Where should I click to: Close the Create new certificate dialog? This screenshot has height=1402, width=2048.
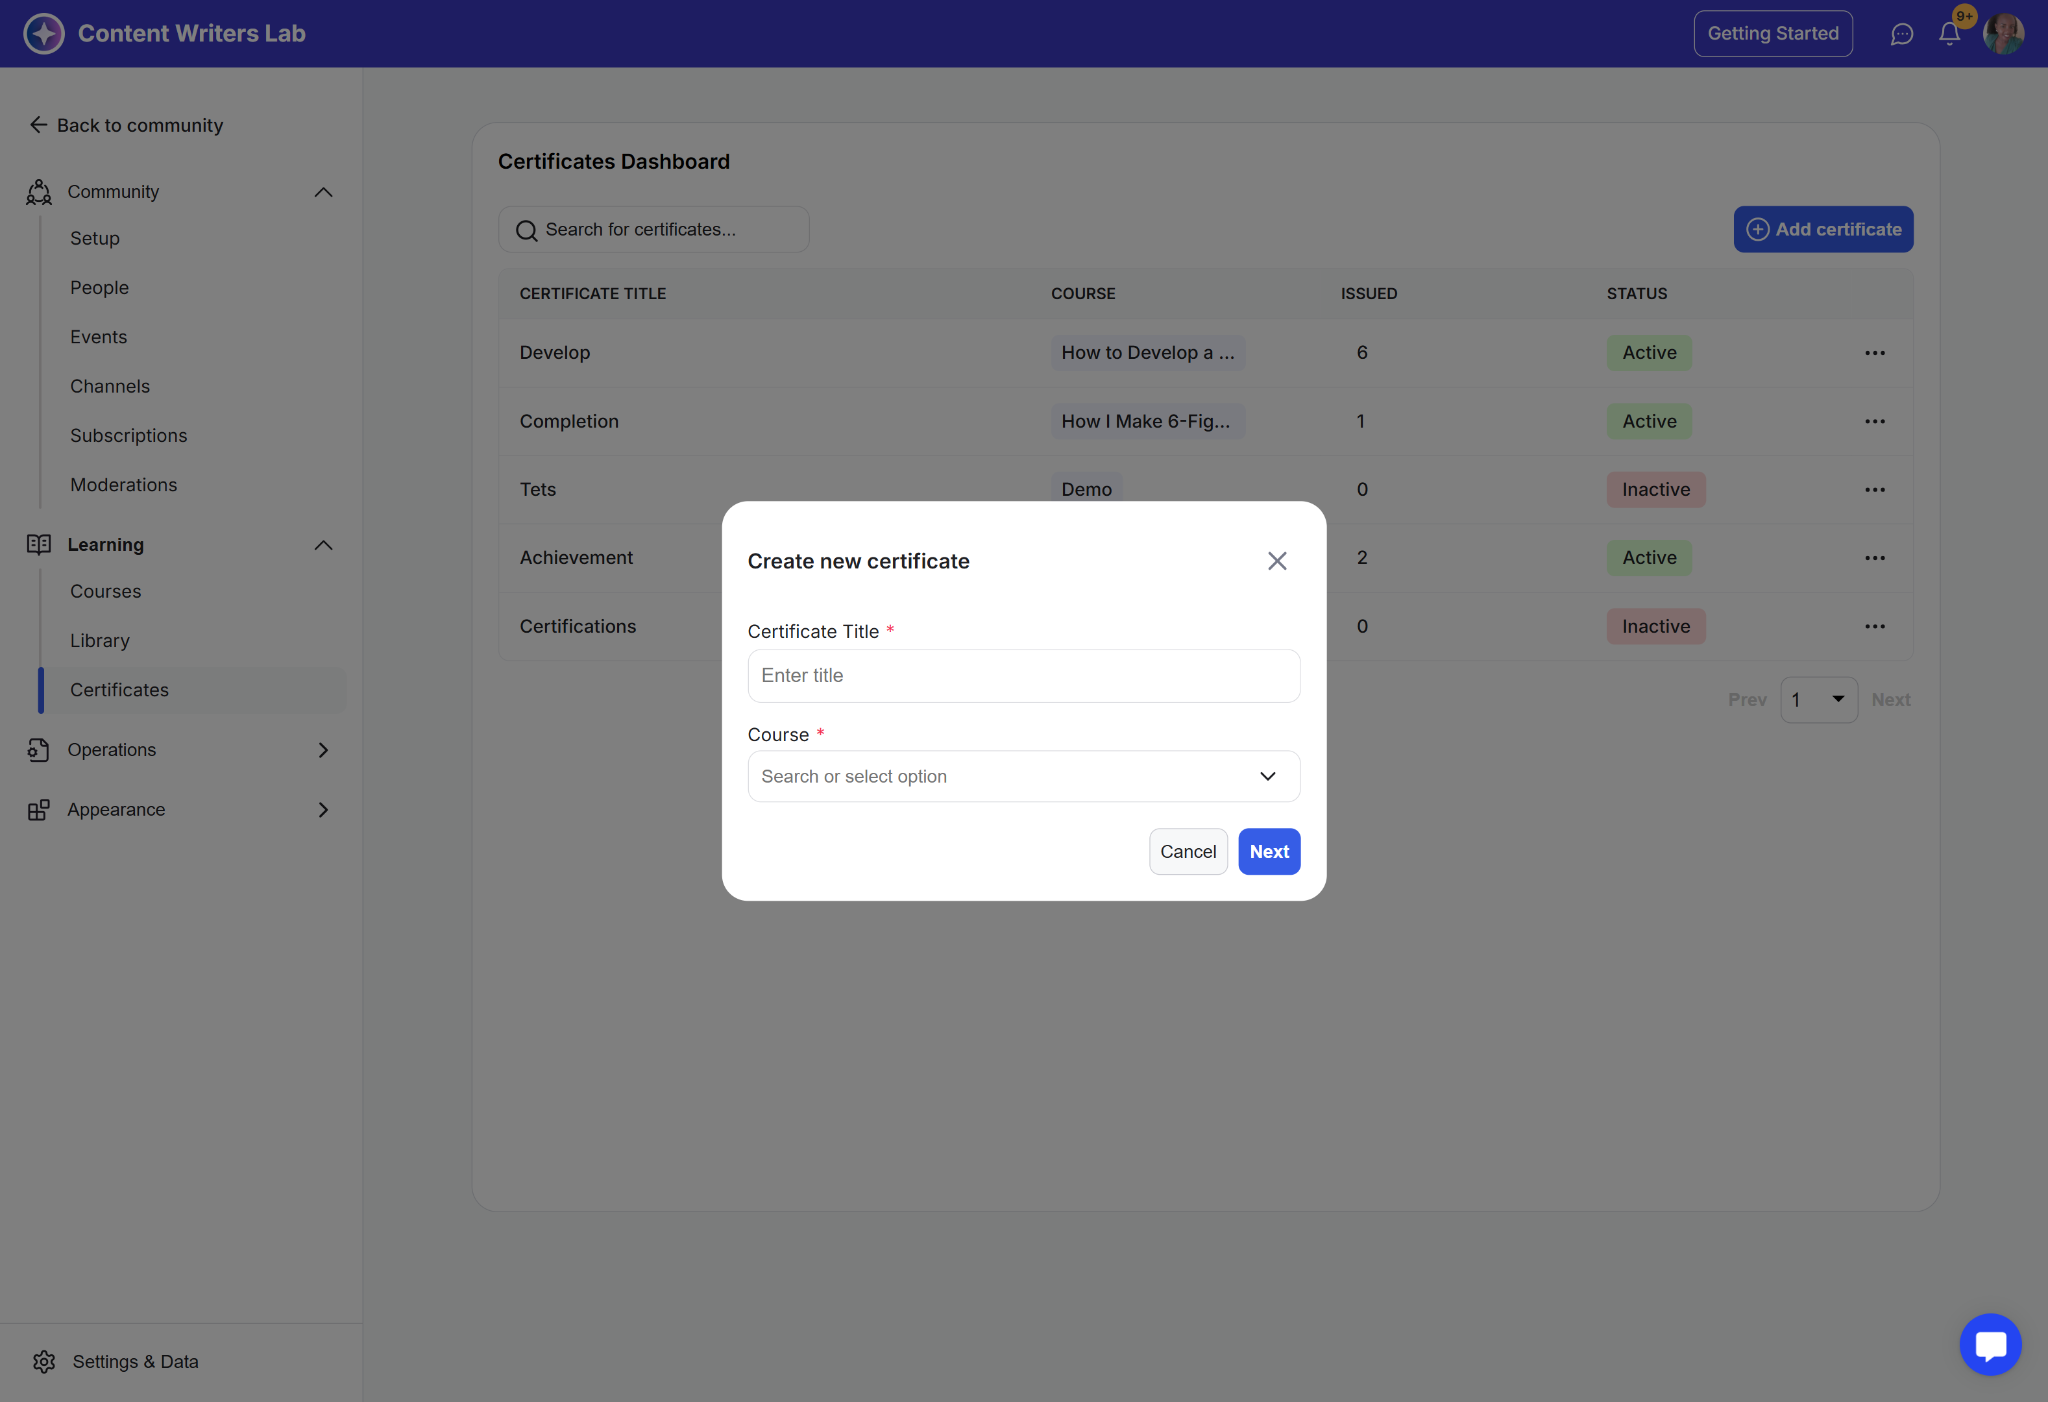point(1277,561)
